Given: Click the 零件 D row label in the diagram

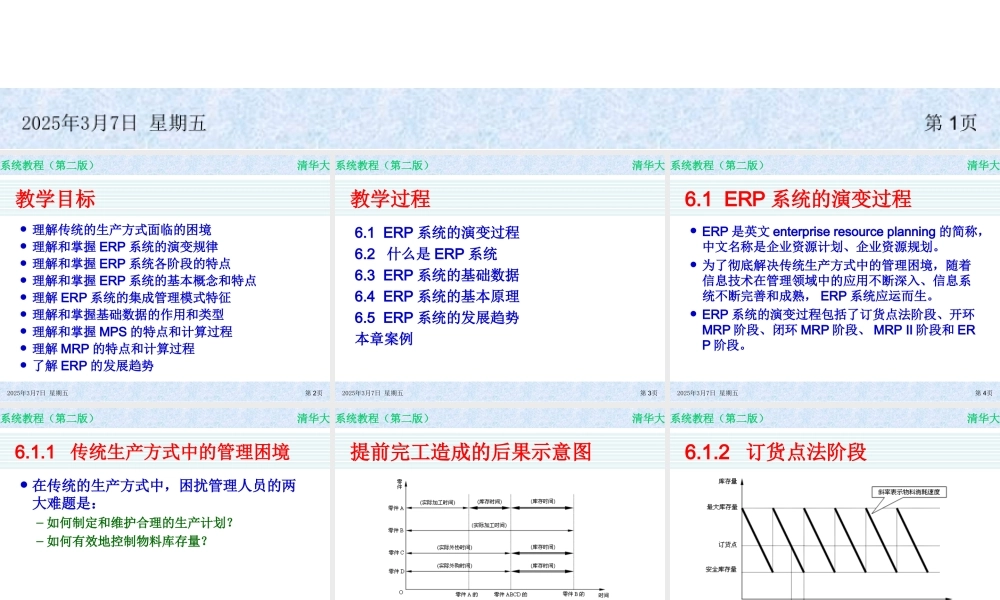Looking at the screenshot, I should coord(396,571).
